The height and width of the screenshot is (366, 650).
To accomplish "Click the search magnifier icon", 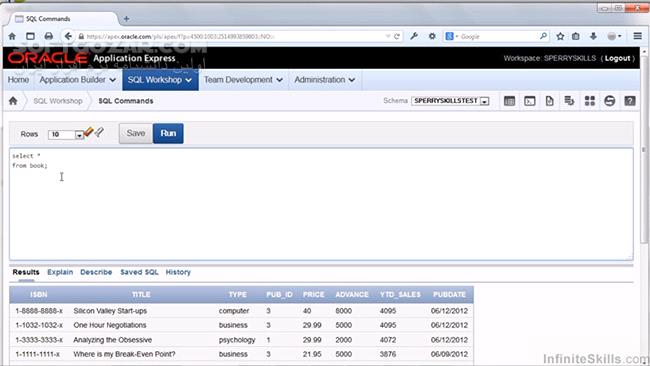I will 543,36.
